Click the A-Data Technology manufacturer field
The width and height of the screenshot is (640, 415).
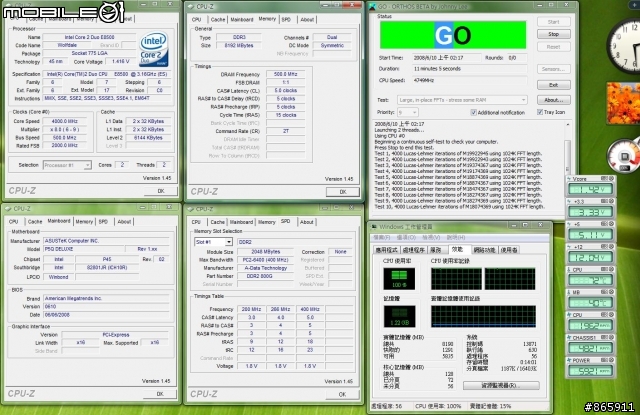pos(266,268)
